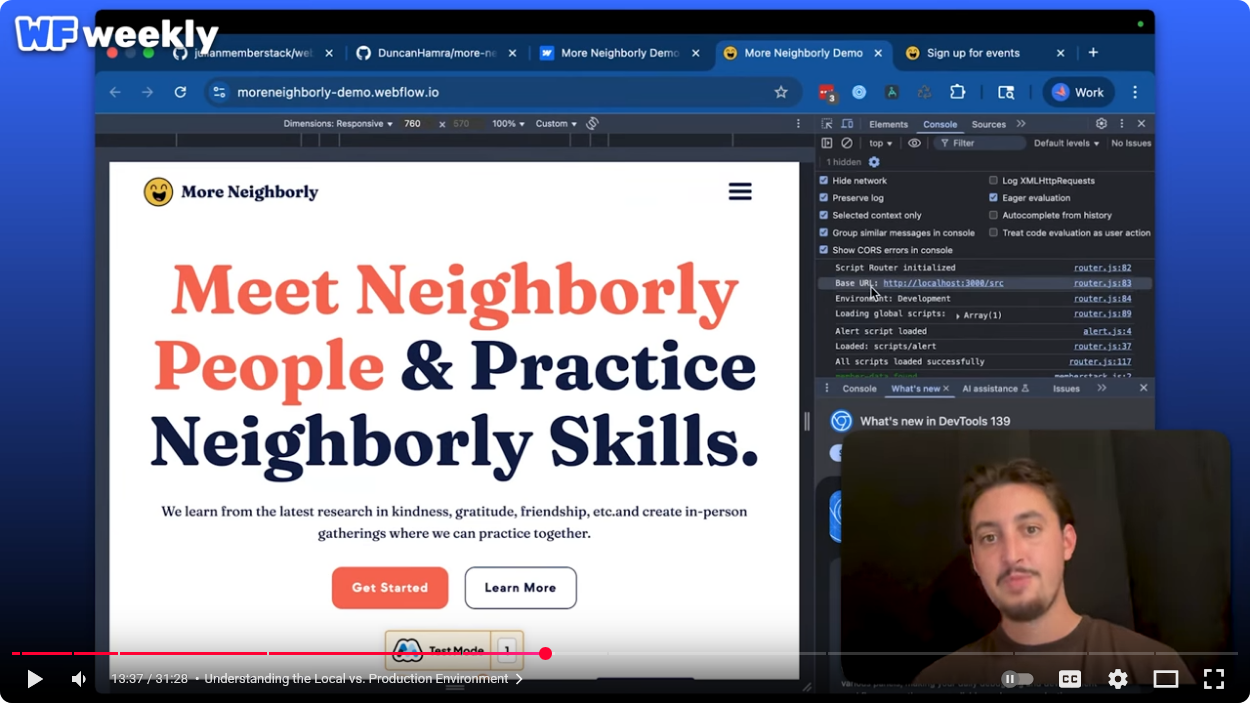Open Dimensions: Responsive dropdown
The image size is (1250, 703).
tap(338, 124)
